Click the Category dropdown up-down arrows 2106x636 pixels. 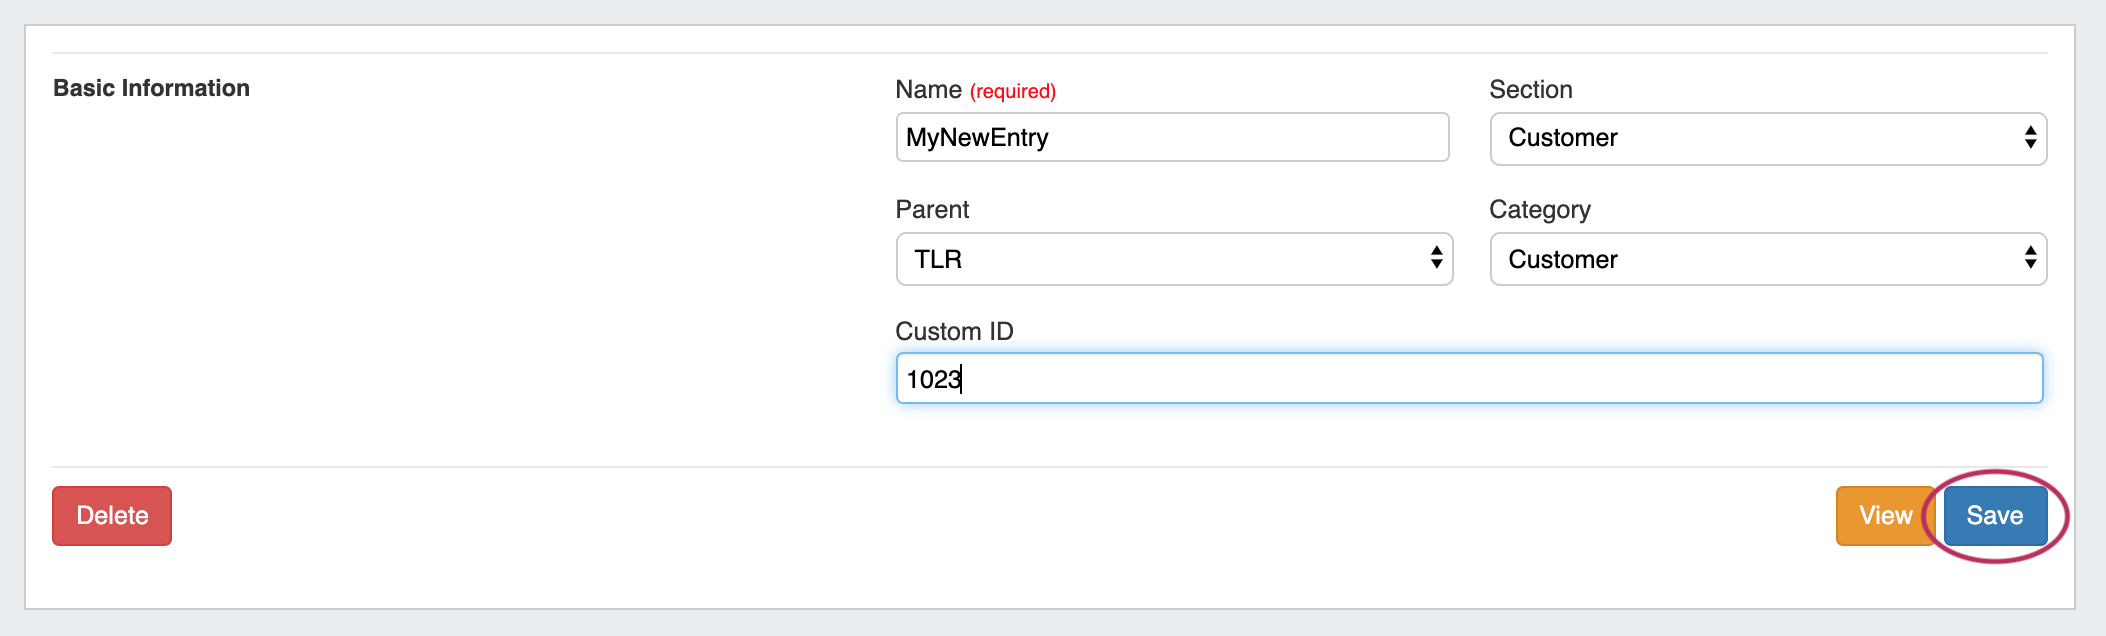(2030, 259)
